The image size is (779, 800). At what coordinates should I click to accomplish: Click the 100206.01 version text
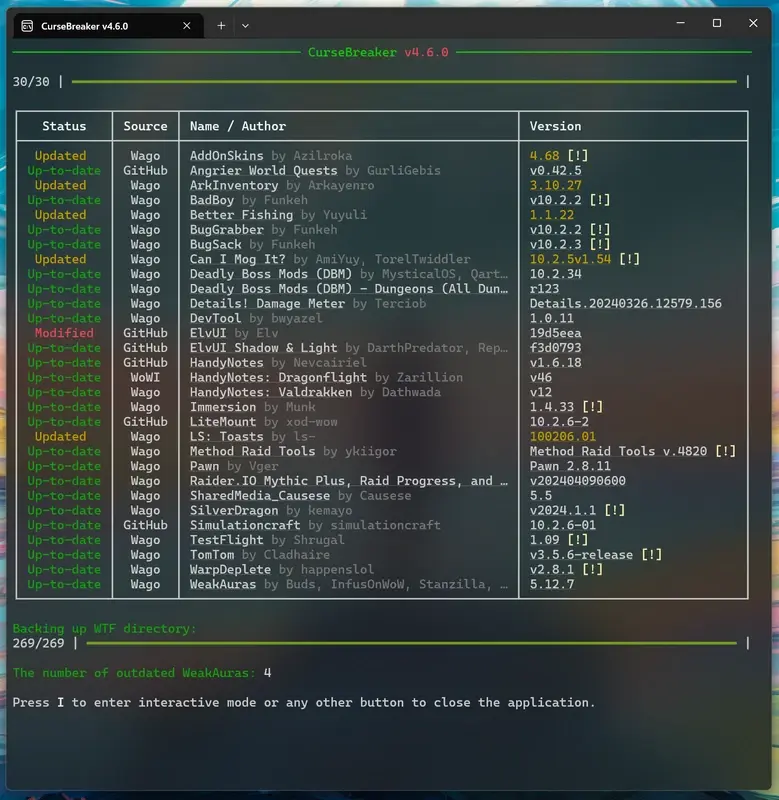click(563, 437)
